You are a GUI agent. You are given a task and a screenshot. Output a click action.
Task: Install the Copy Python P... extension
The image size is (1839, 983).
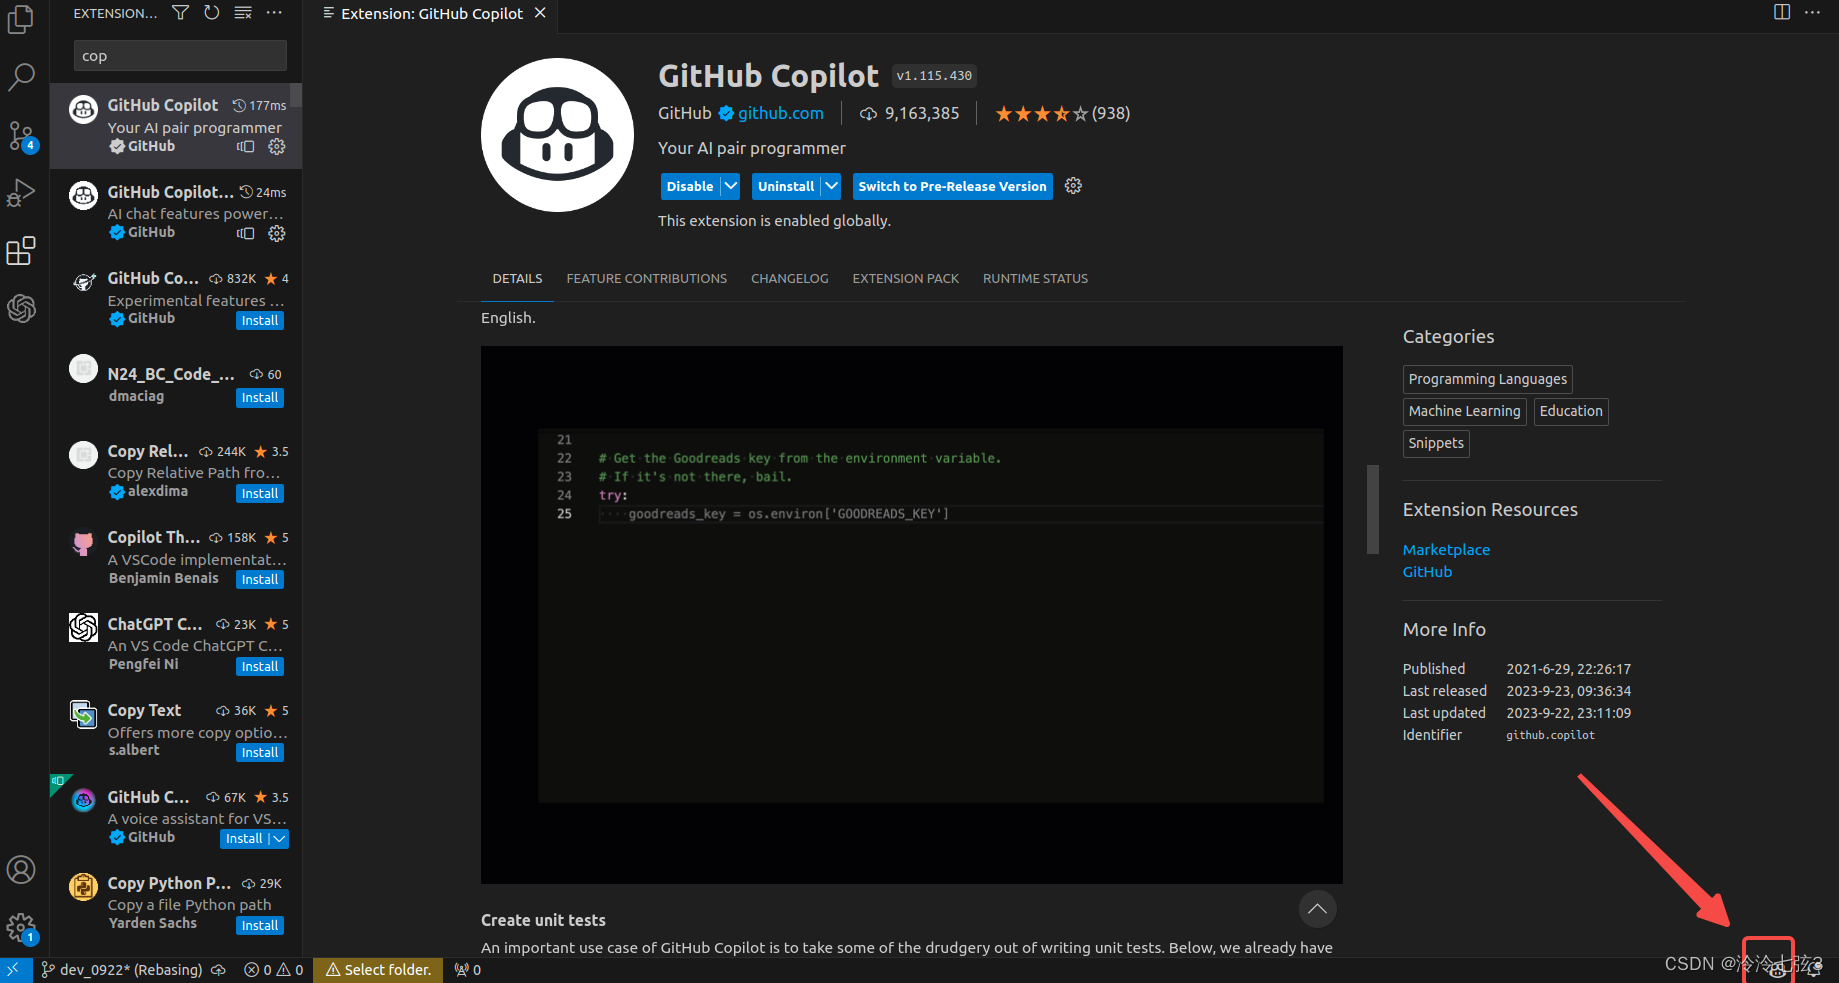[x=260, y=926]
